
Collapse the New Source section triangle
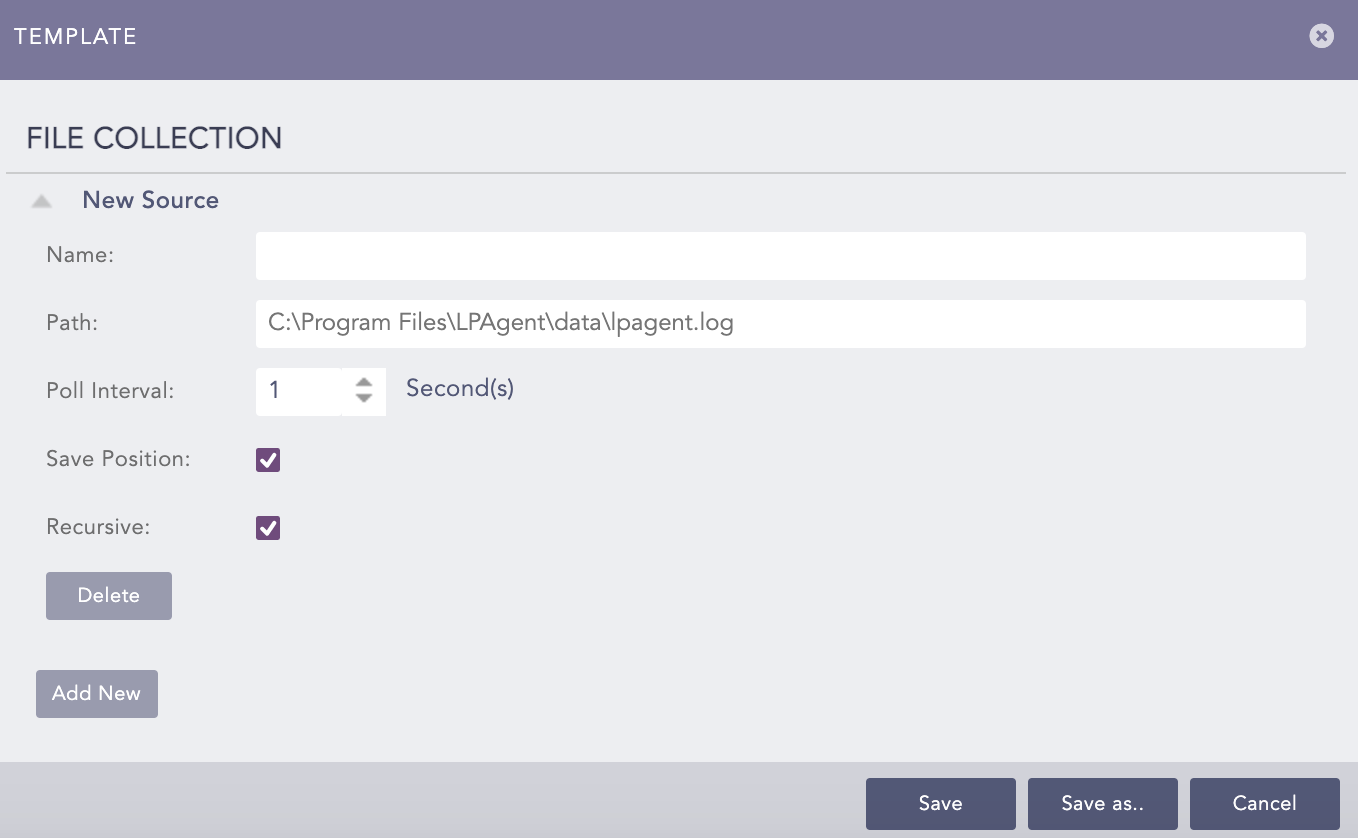click(x=41, y=201)
